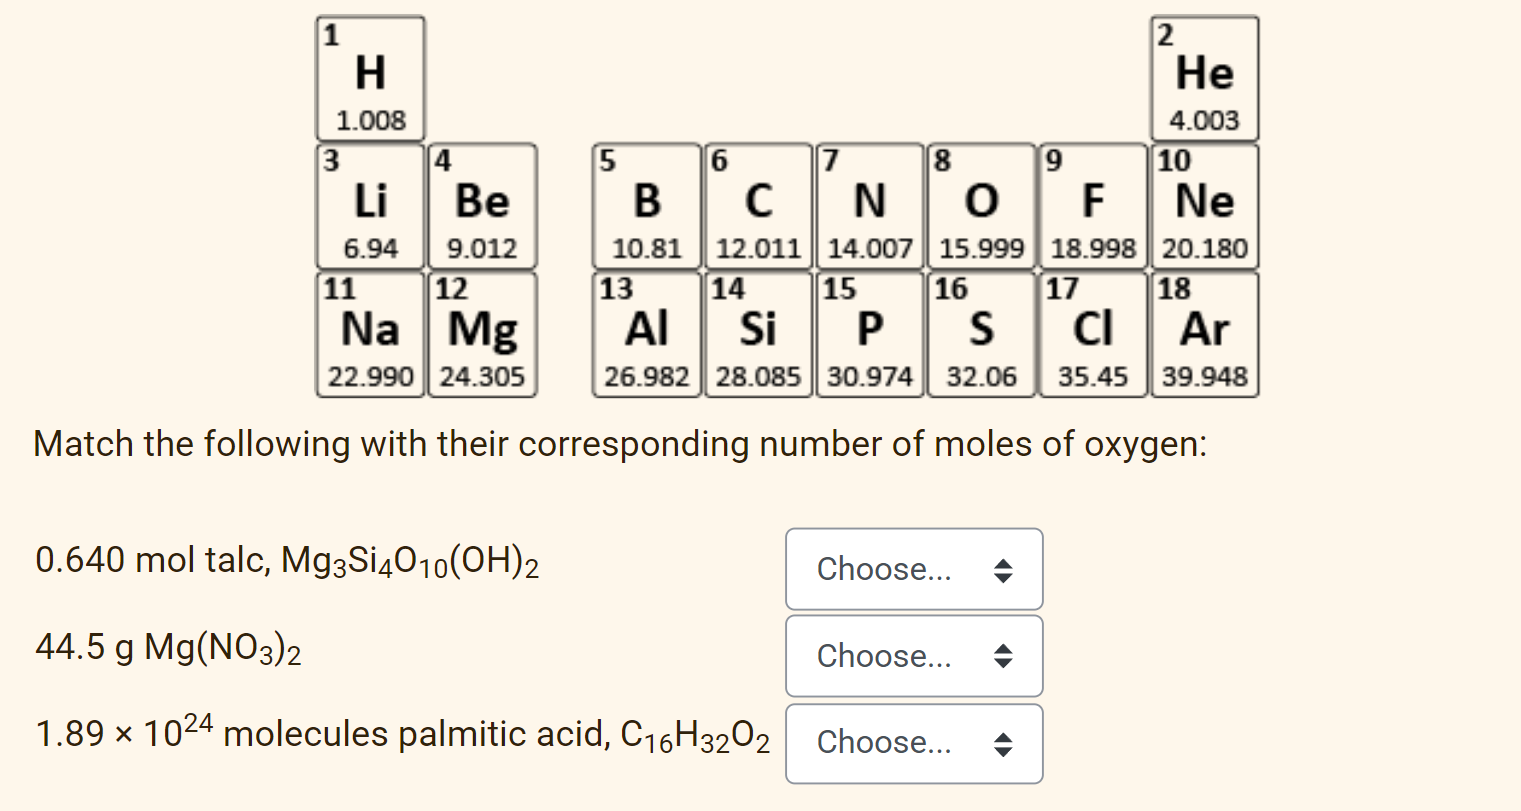Click the Sodium element tile

371,334
